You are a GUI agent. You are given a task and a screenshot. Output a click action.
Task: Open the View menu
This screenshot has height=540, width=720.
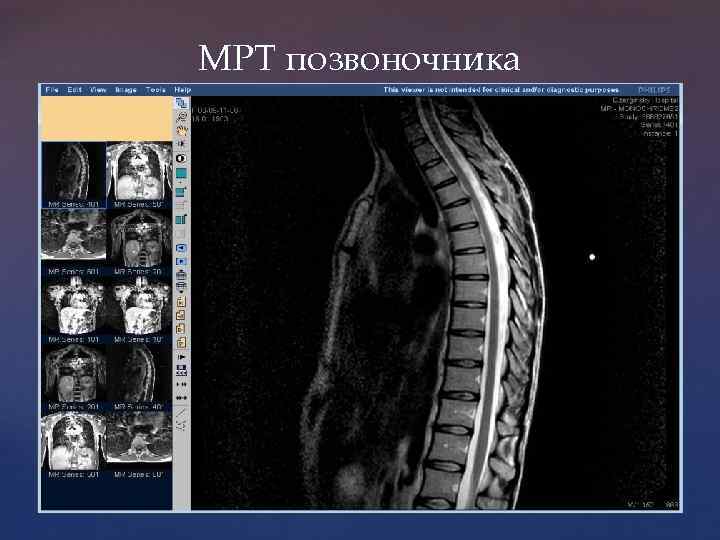(98, 90)
